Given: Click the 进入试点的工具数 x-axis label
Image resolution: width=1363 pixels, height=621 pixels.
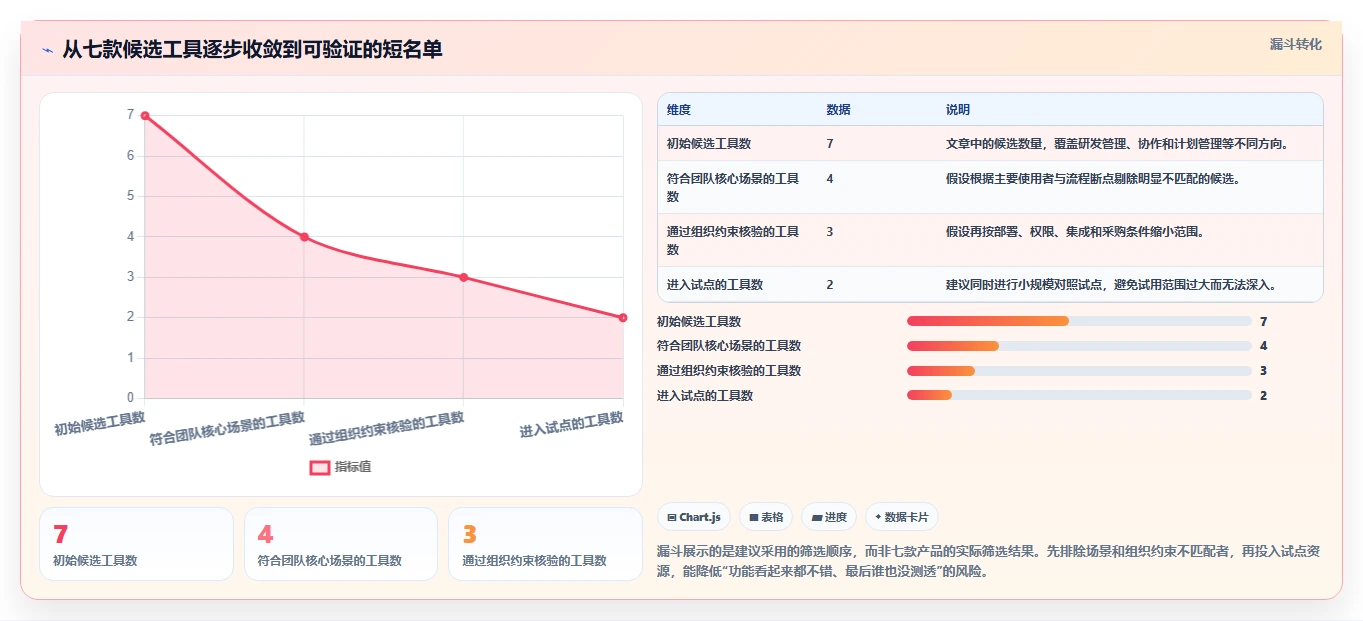Looking at the screenshot, I should [x=572, y=424].
